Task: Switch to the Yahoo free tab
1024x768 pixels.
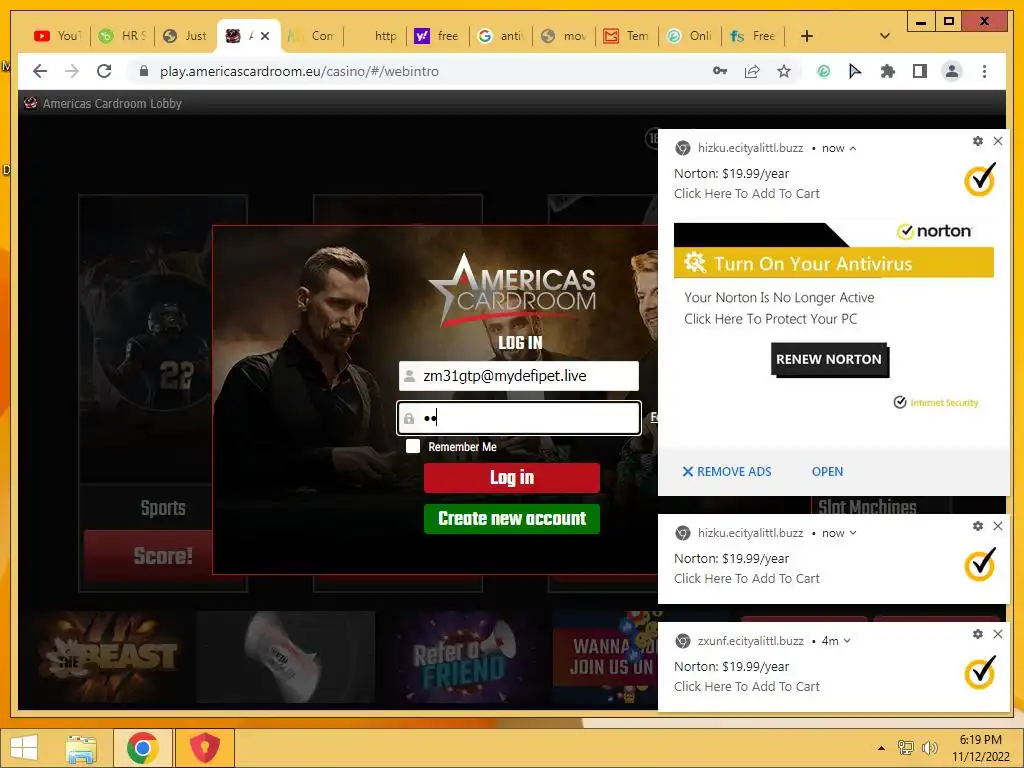Action: click(438, 36)
